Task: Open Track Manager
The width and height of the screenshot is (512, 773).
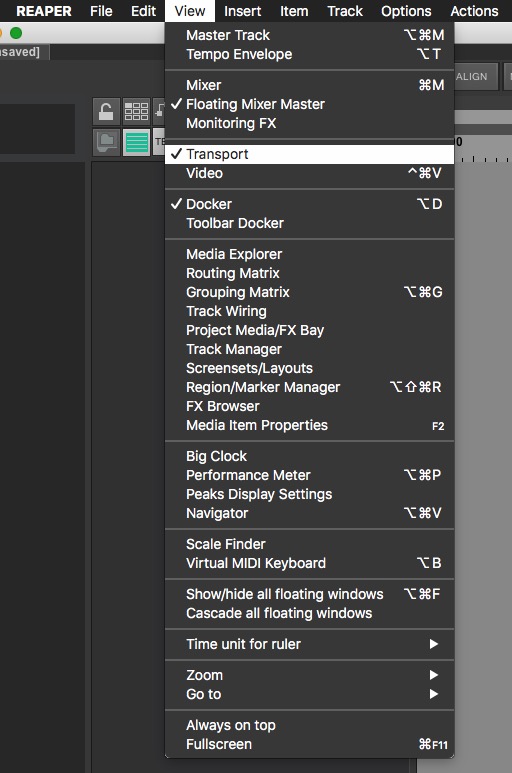Action: coord(309,350)
